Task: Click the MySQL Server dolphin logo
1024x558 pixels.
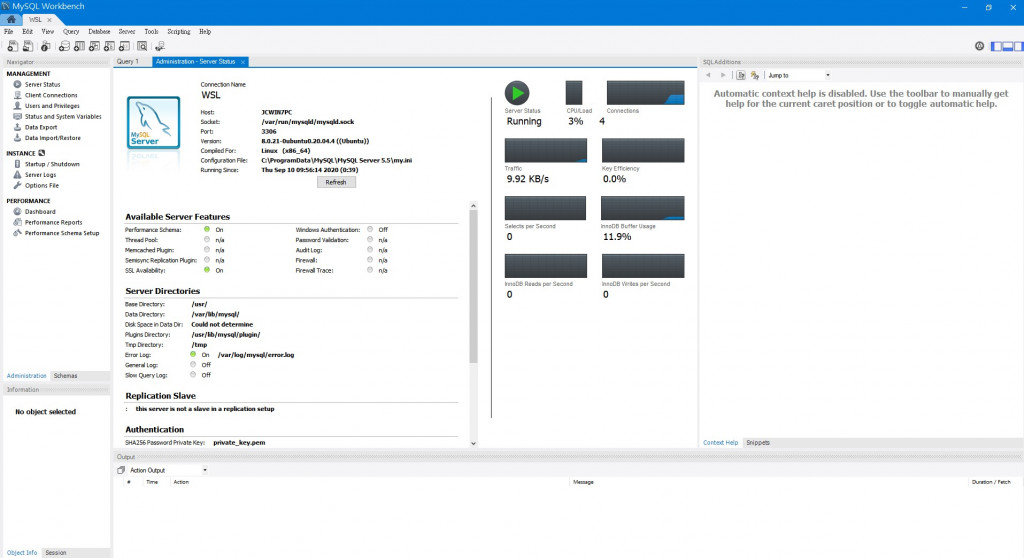Action: (153, 123)
